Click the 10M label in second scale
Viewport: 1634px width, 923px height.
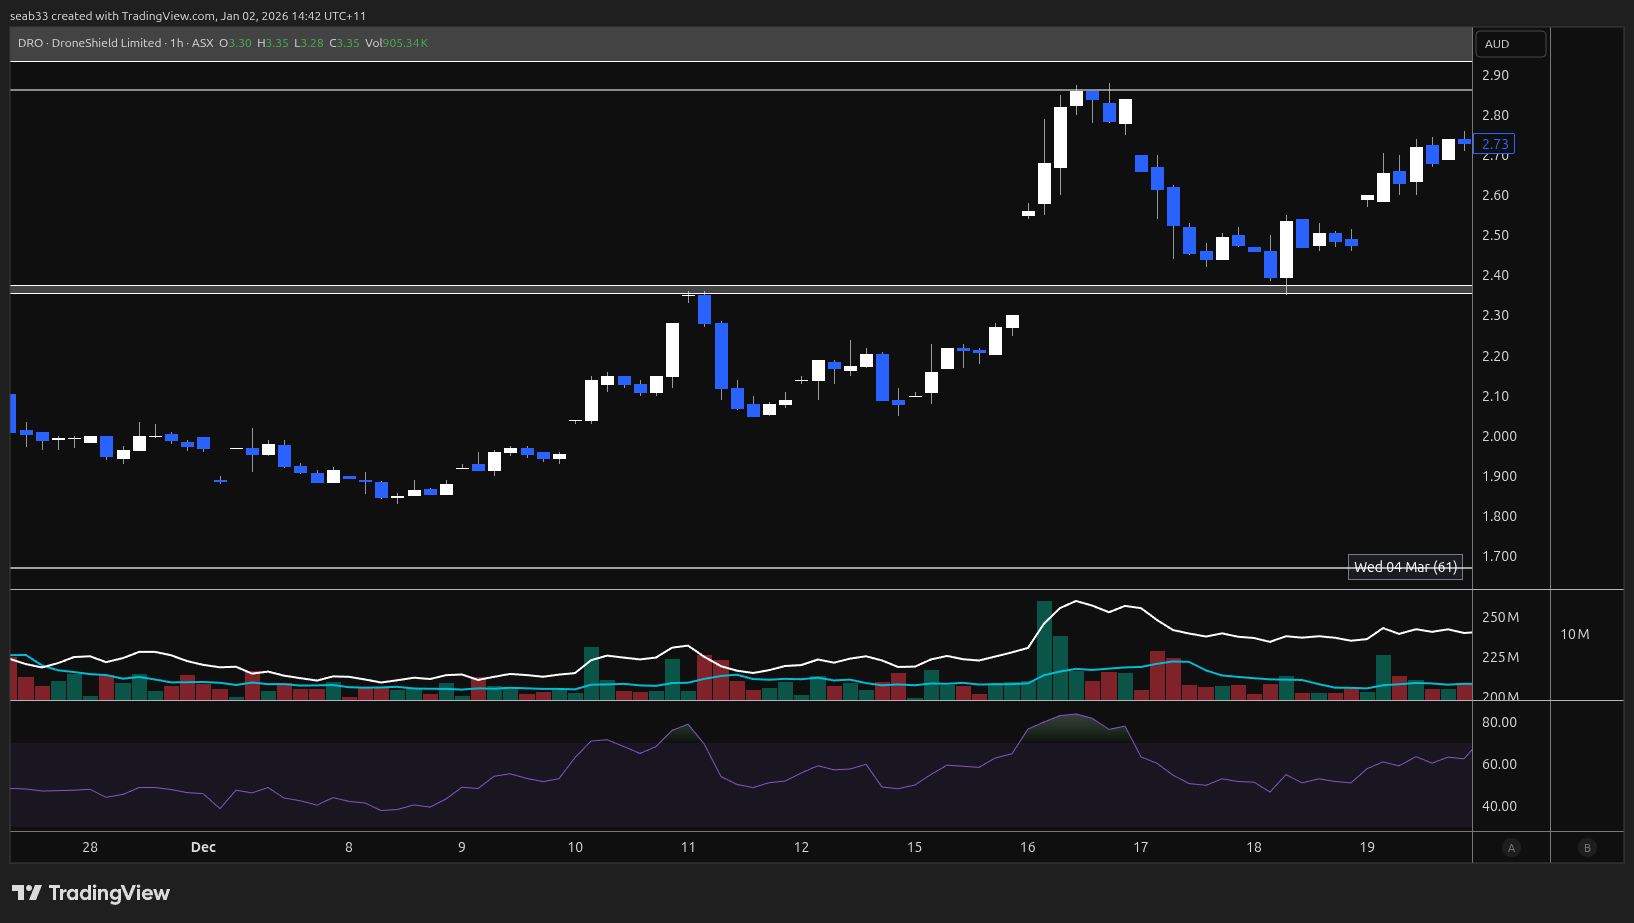(1574, 634)
